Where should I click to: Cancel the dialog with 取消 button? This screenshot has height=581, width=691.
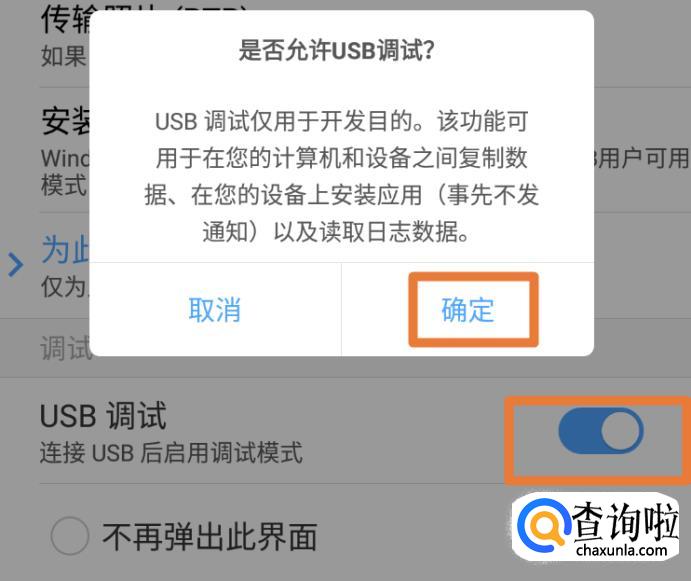pos(215,309)
